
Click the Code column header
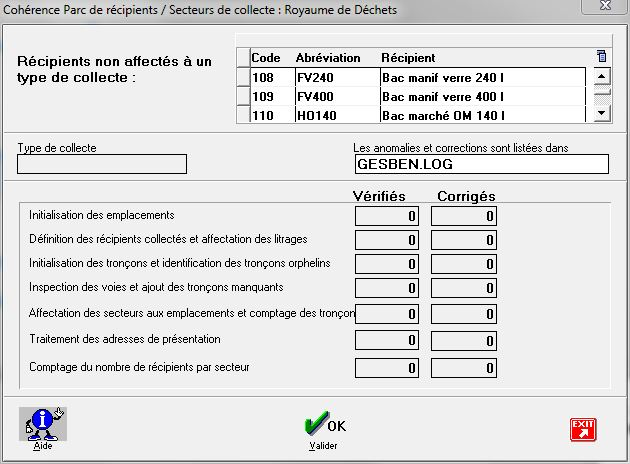pos(265,57)
